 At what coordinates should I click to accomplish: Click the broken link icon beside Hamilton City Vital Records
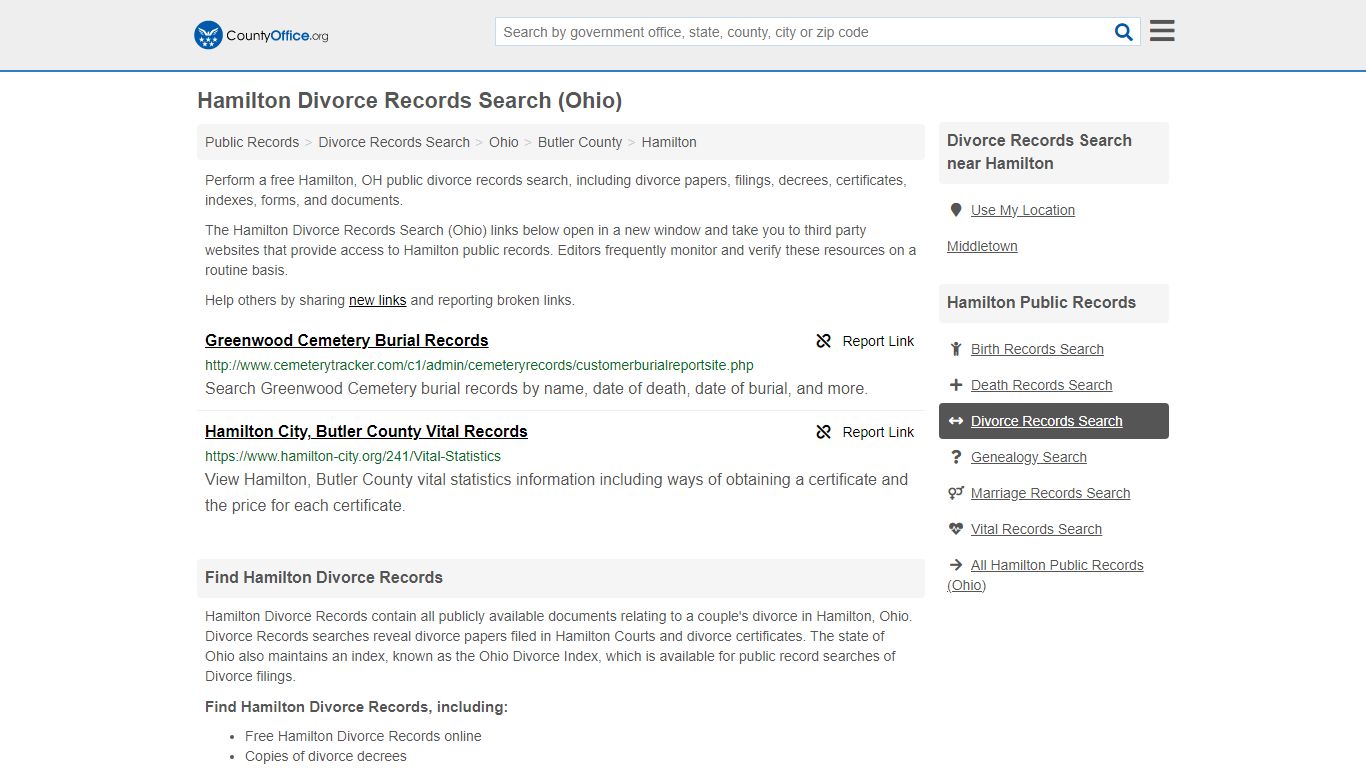(824, 432)
